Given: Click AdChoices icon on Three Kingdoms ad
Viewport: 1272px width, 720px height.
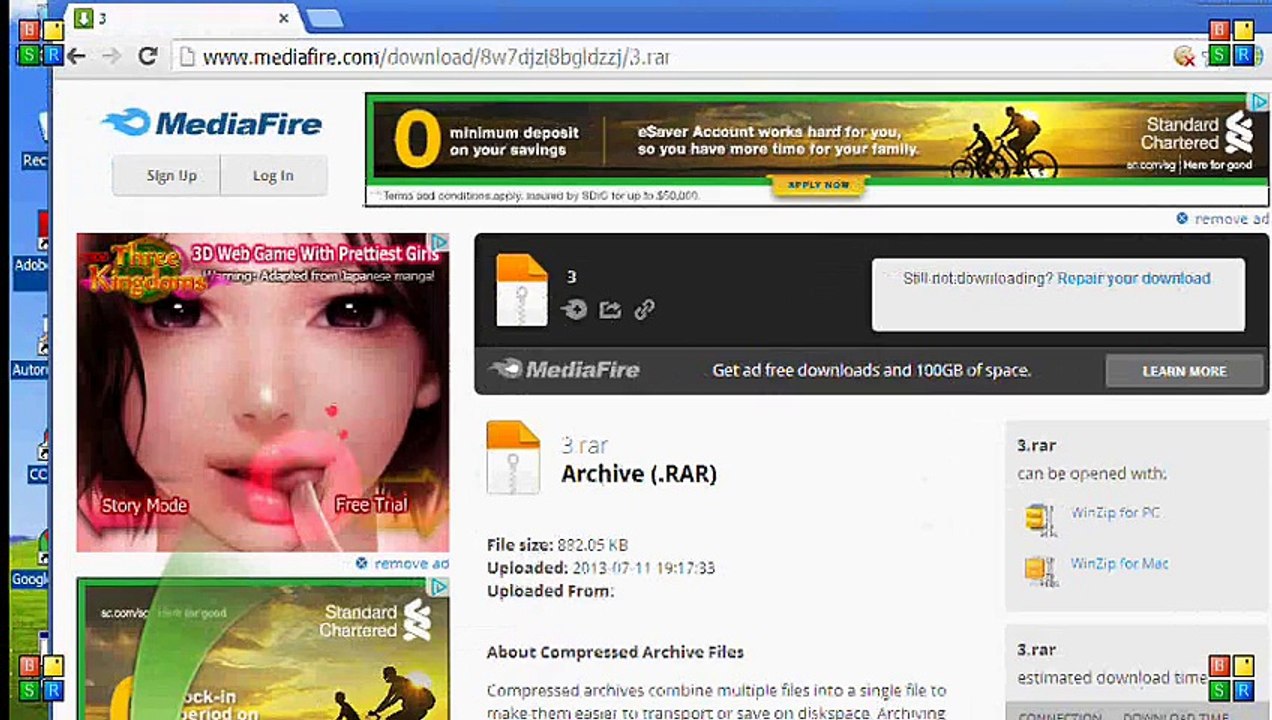Looking at the screenshot, I should click(x=438, y=242).
